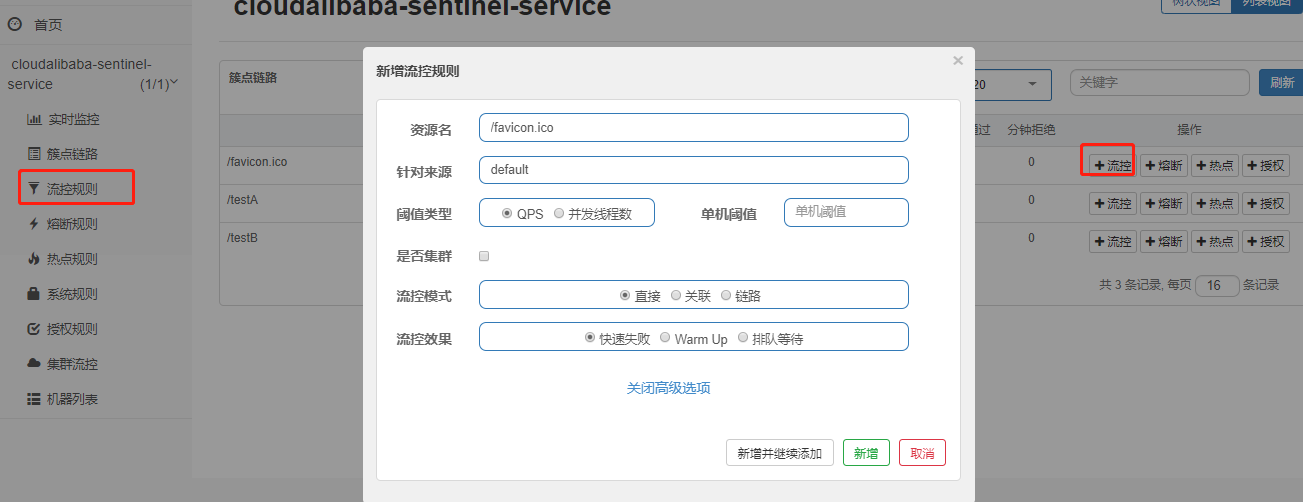
Task: Click +熔断 in the /testA row
Action: tap(1163, 203)
